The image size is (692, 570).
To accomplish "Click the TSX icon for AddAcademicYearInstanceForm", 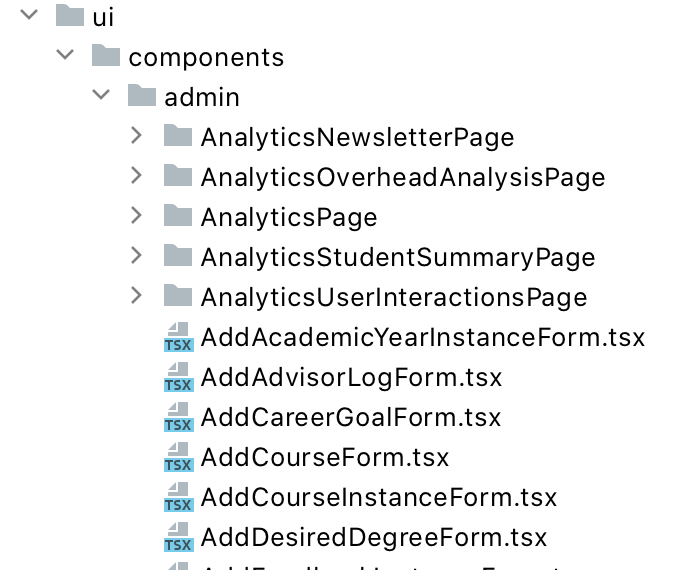I will (178, 337).
